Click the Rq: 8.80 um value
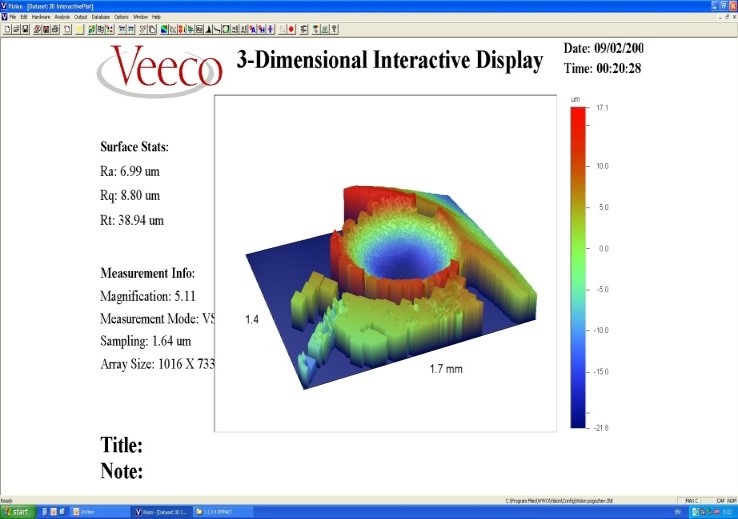Image resolution: width=738 pixels, height=519 pixels. pos(130,195)
